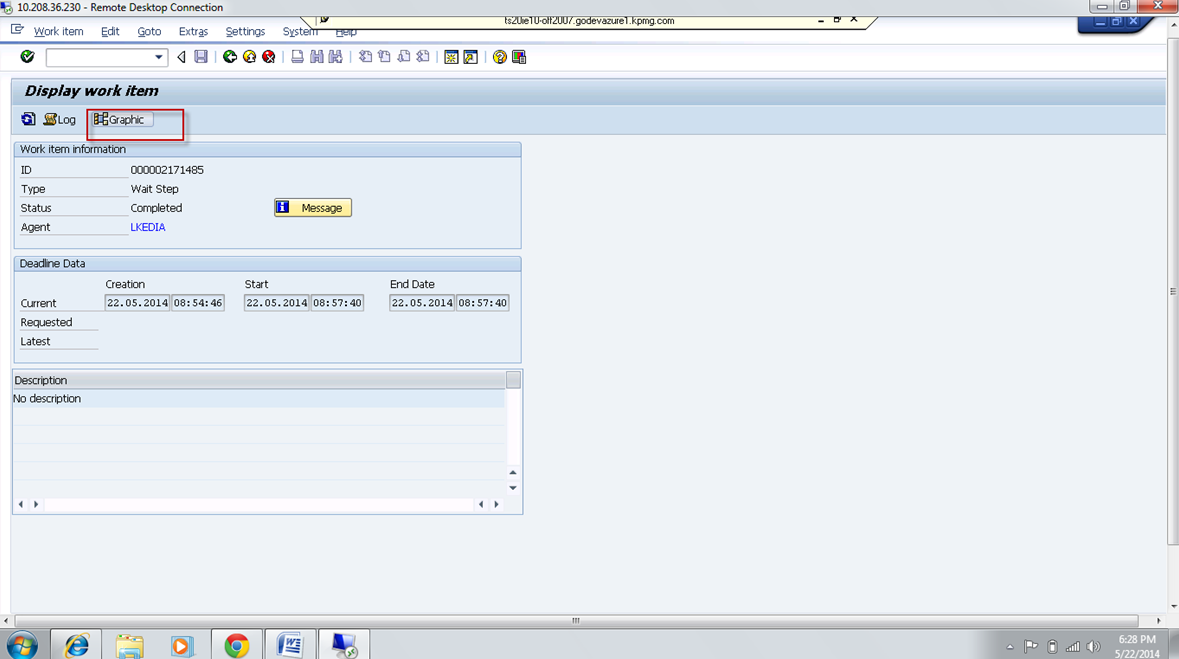
Task: Open the Print icon
Action: tap(296, 57)
